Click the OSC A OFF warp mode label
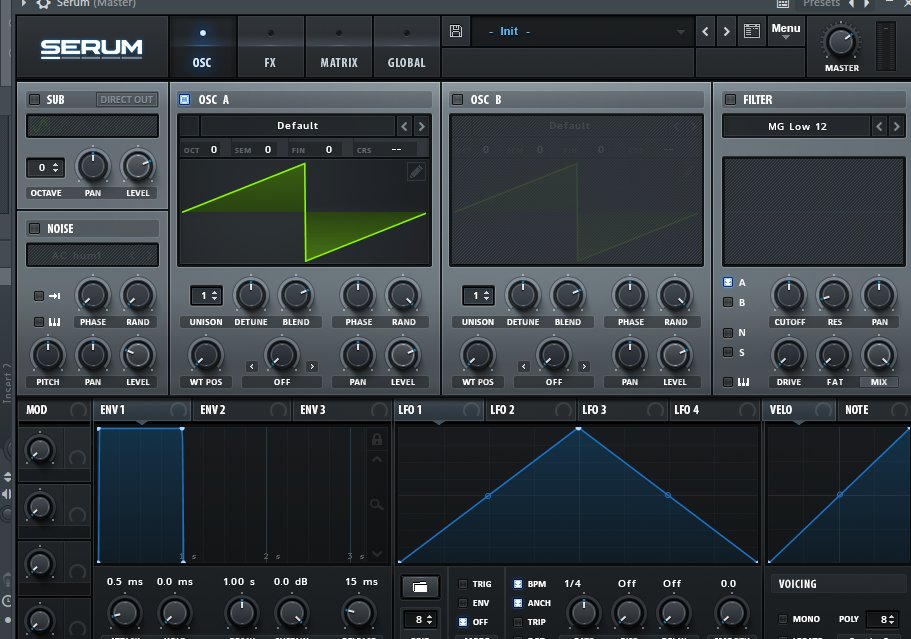 point(282,382)
